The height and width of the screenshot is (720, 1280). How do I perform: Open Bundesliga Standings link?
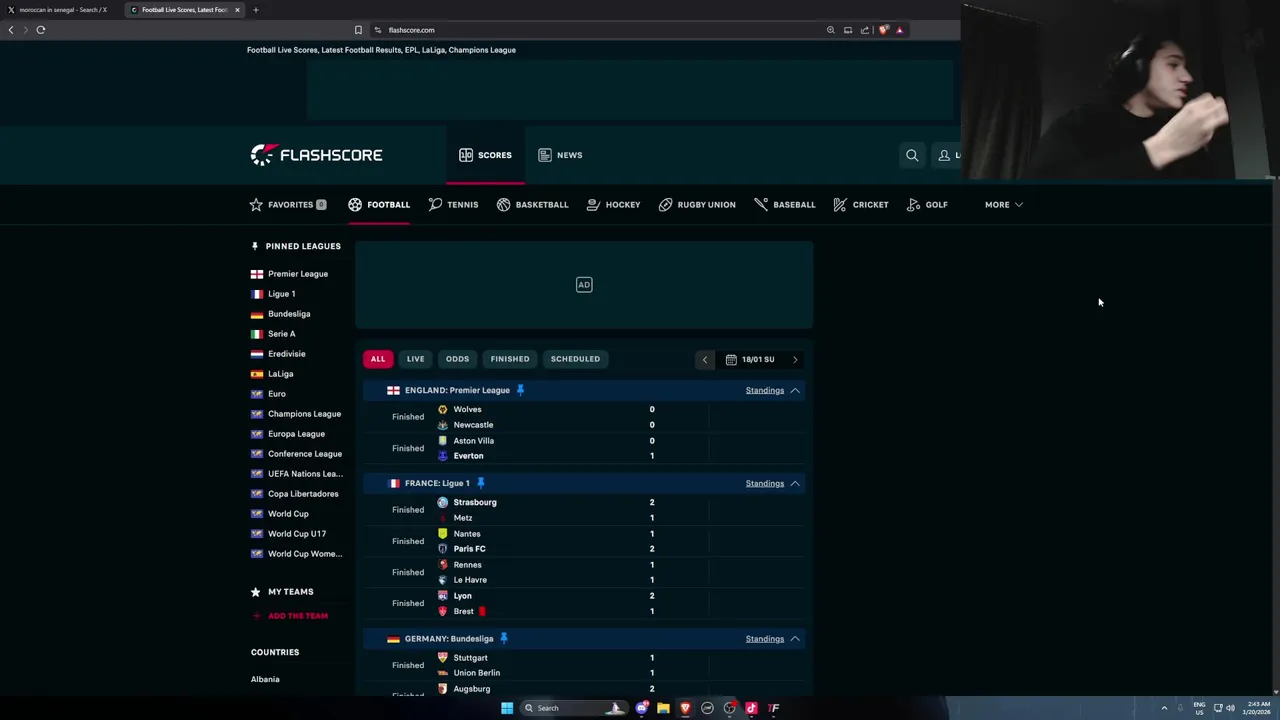click(x=765, y=638)
